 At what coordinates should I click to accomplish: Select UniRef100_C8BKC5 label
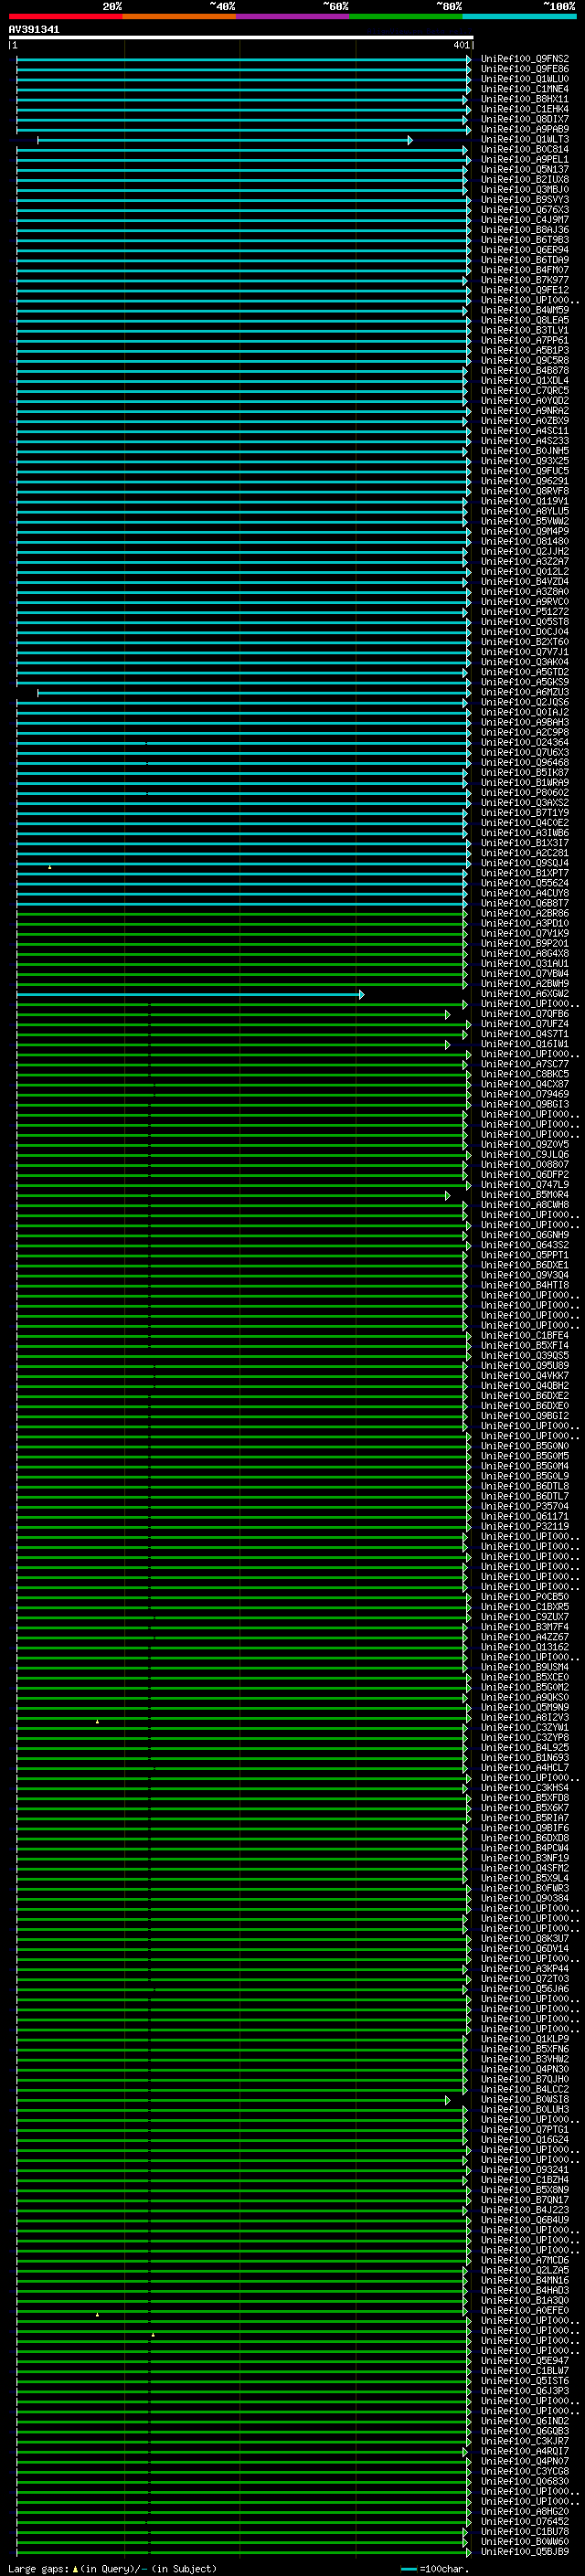(525, 1075)
